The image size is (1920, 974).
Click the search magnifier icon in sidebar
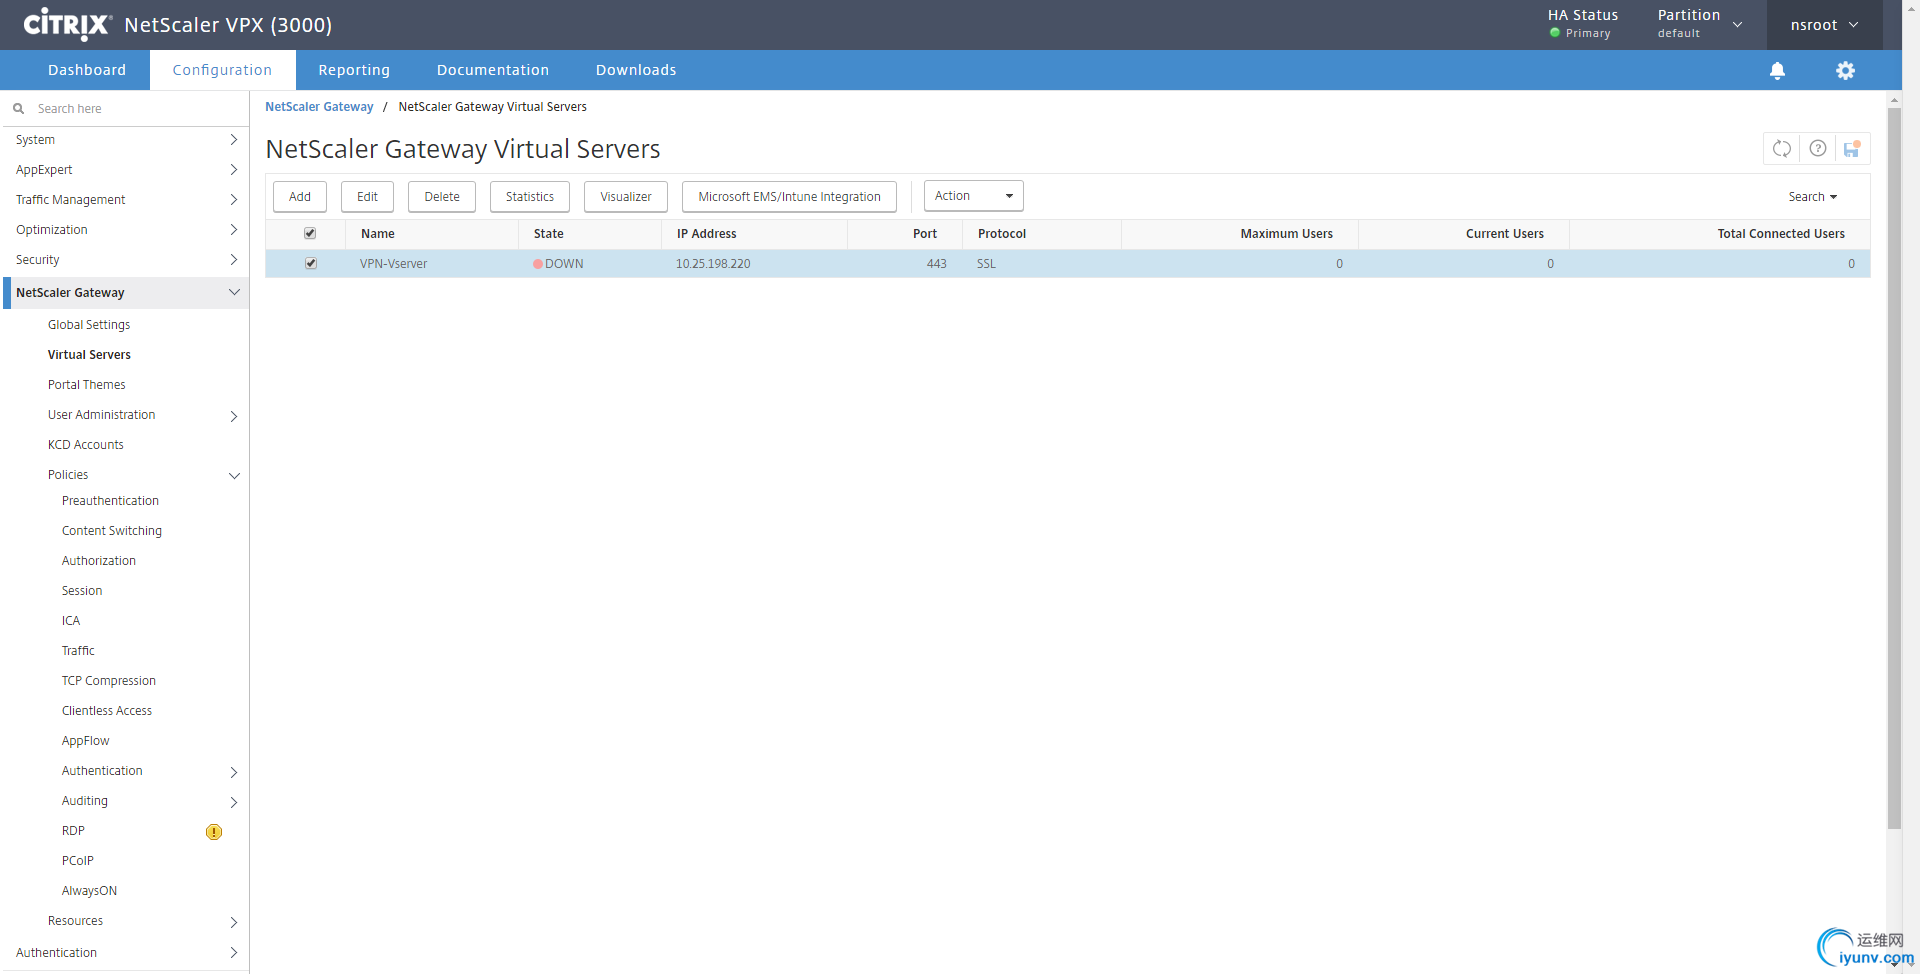coord(18,108)
